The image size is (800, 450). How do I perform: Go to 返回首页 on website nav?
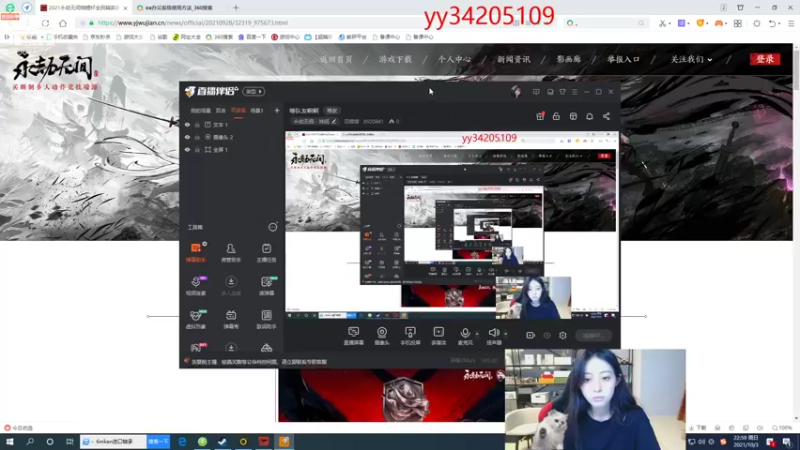(336, 59)
